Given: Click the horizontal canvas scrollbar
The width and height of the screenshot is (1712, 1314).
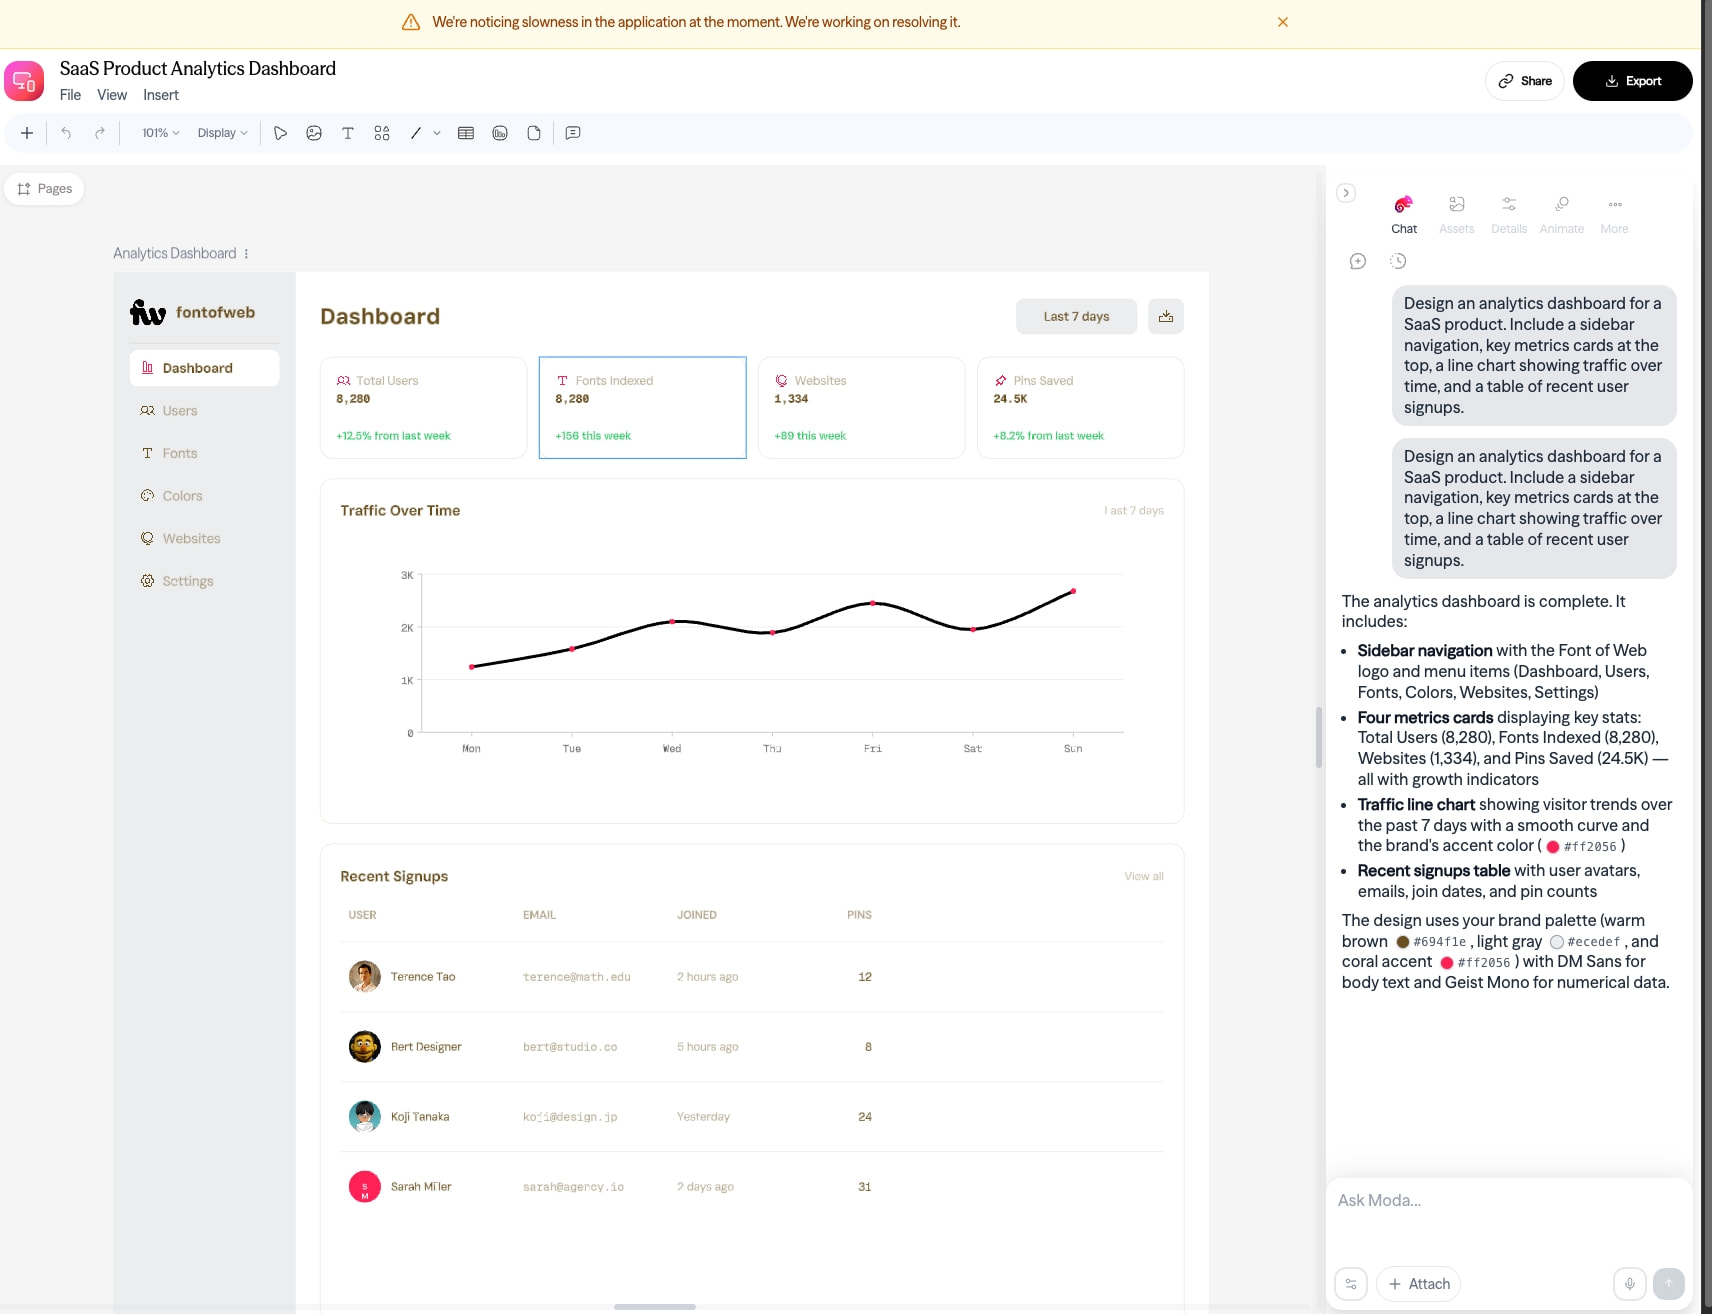Looking at the screenshot, I should click(655, 1307).
